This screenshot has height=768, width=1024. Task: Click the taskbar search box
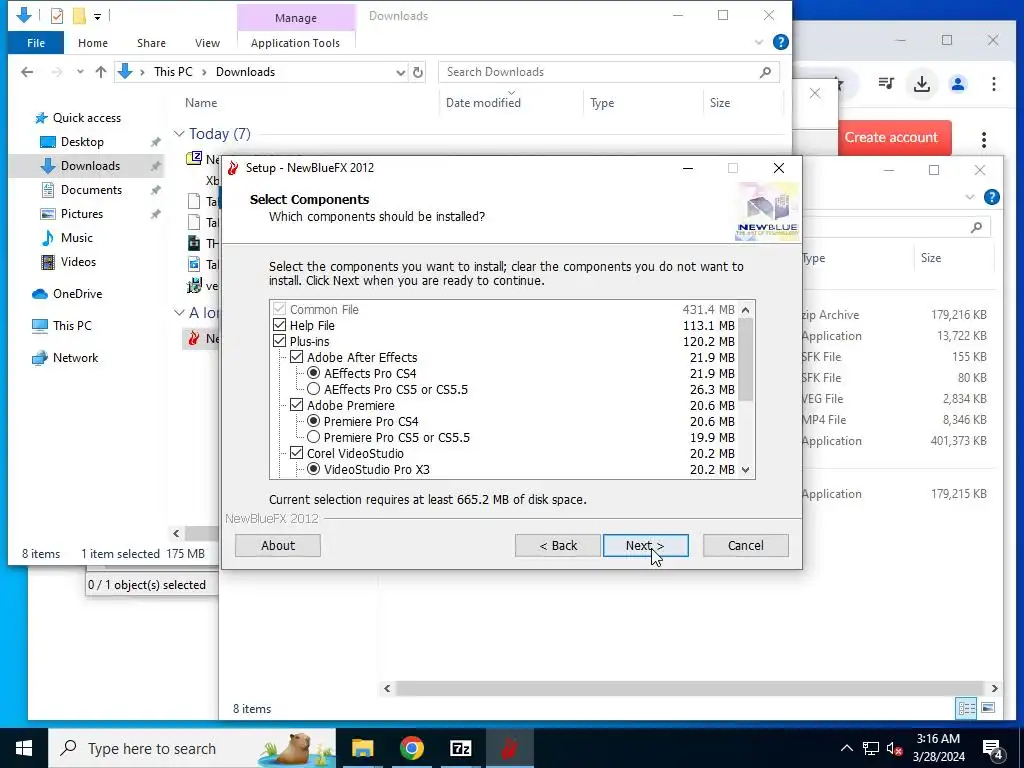pos(192,748)
